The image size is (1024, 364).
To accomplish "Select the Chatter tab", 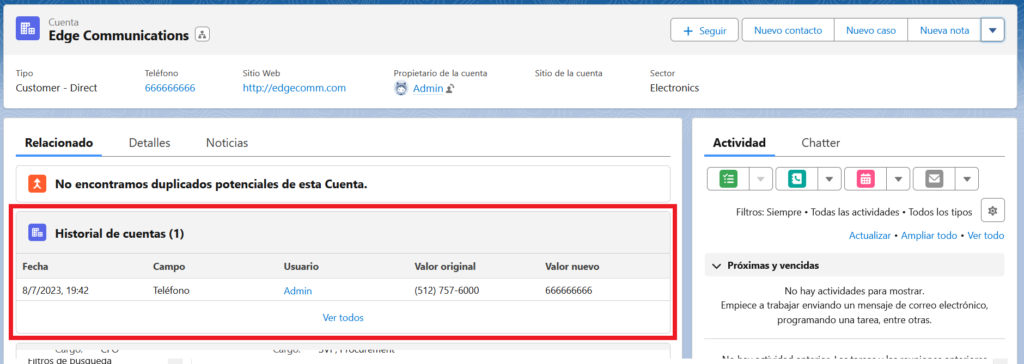I will point(821,142).
